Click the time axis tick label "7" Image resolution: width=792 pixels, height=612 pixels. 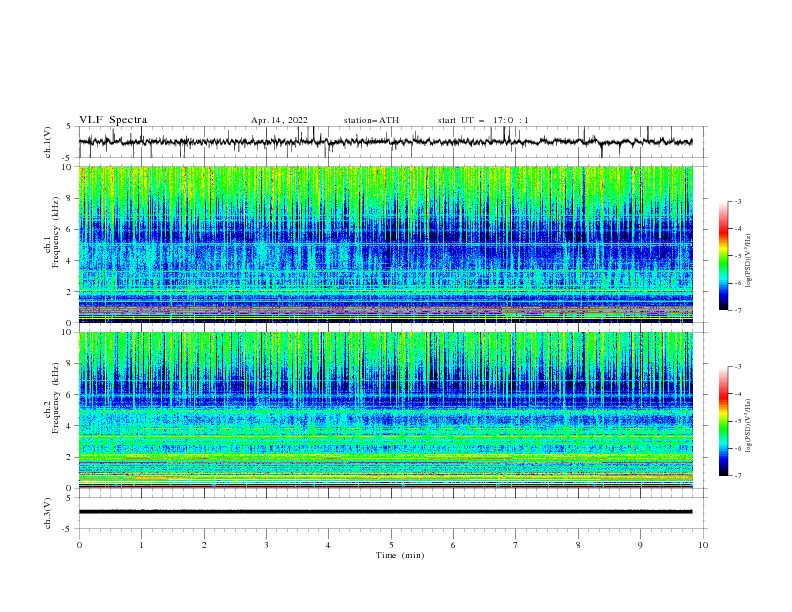[x=516, y=545]
